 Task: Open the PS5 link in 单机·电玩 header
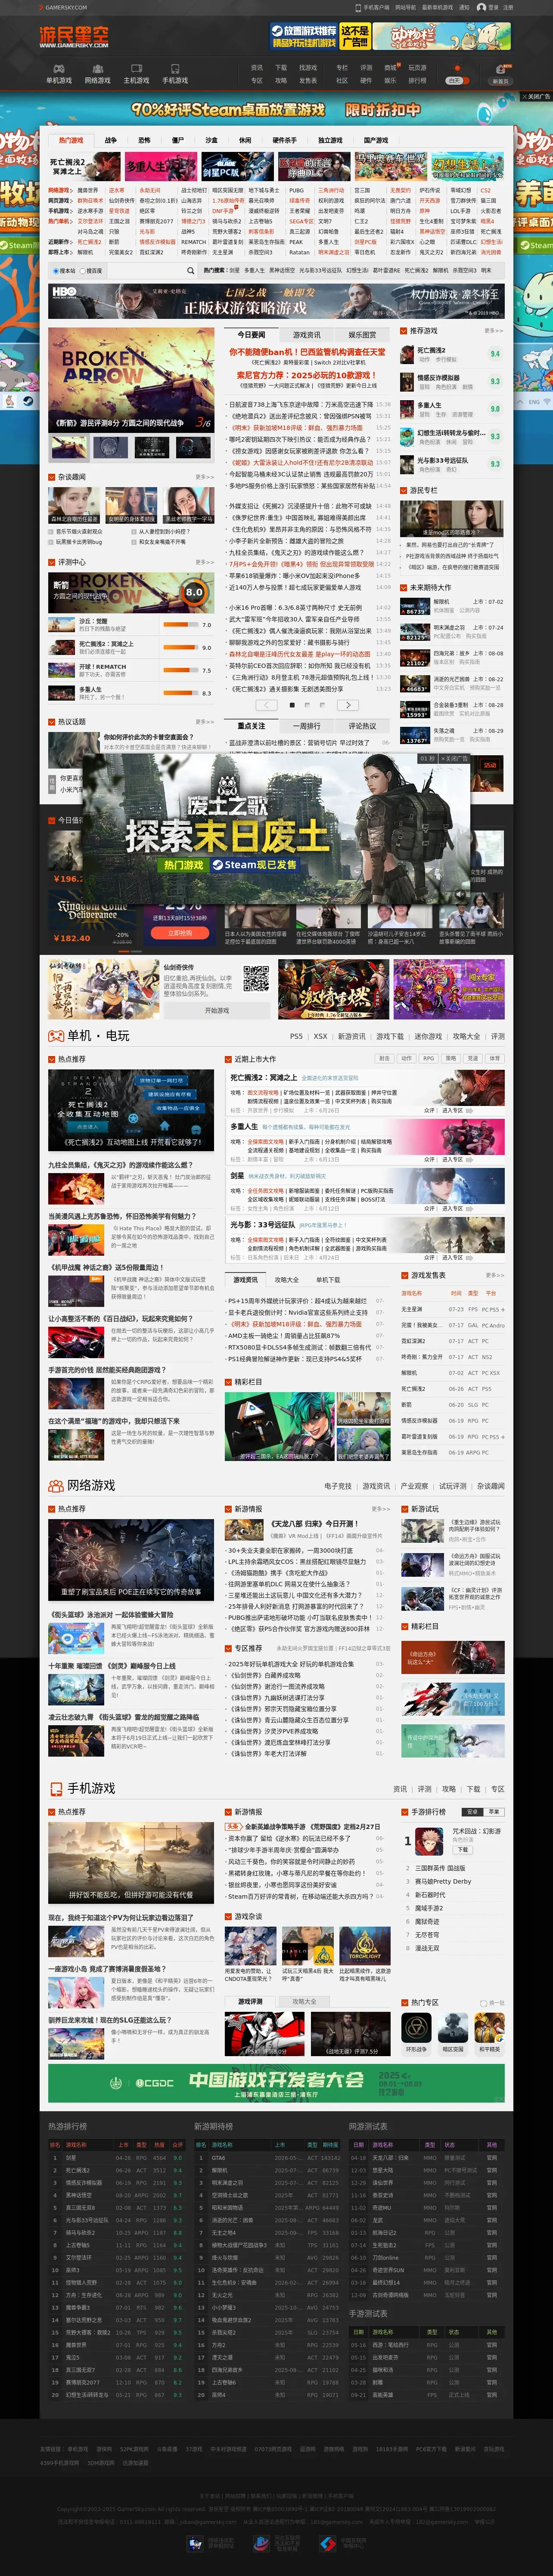[296, 1037]
